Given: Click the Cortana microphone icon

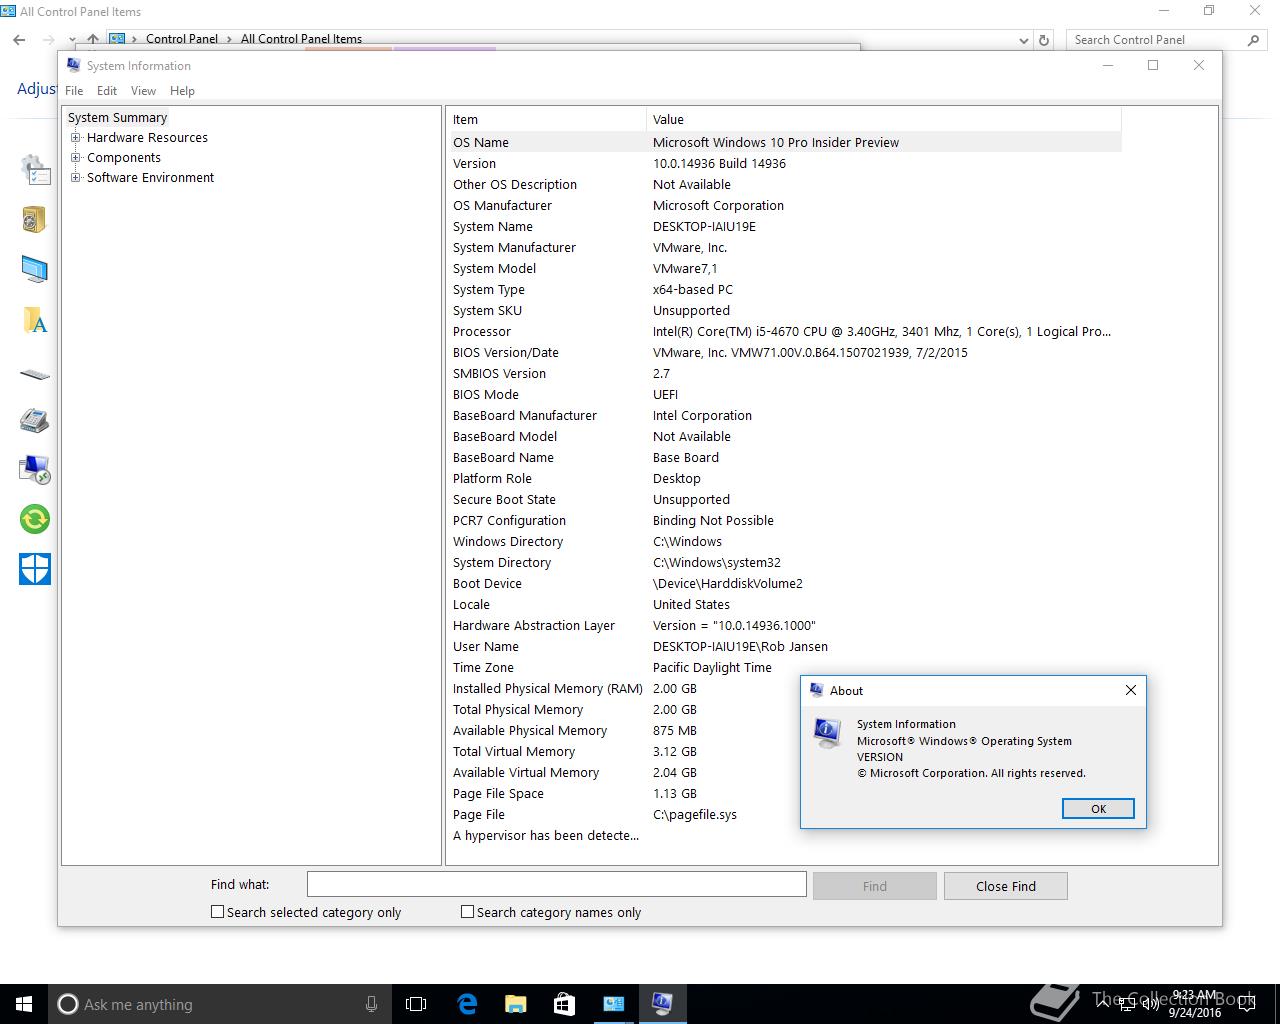Looking at the screenshot, I should click(x=371, y=1004).
